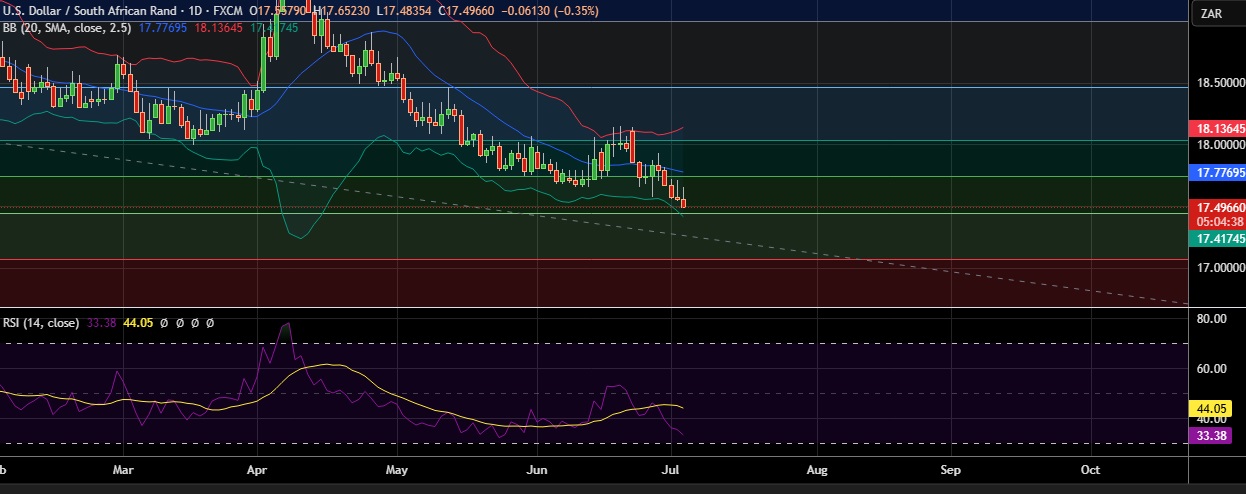1246x494 pixels.
Task: Click the Jul date on time axis
Action: (x=672, y=468)
